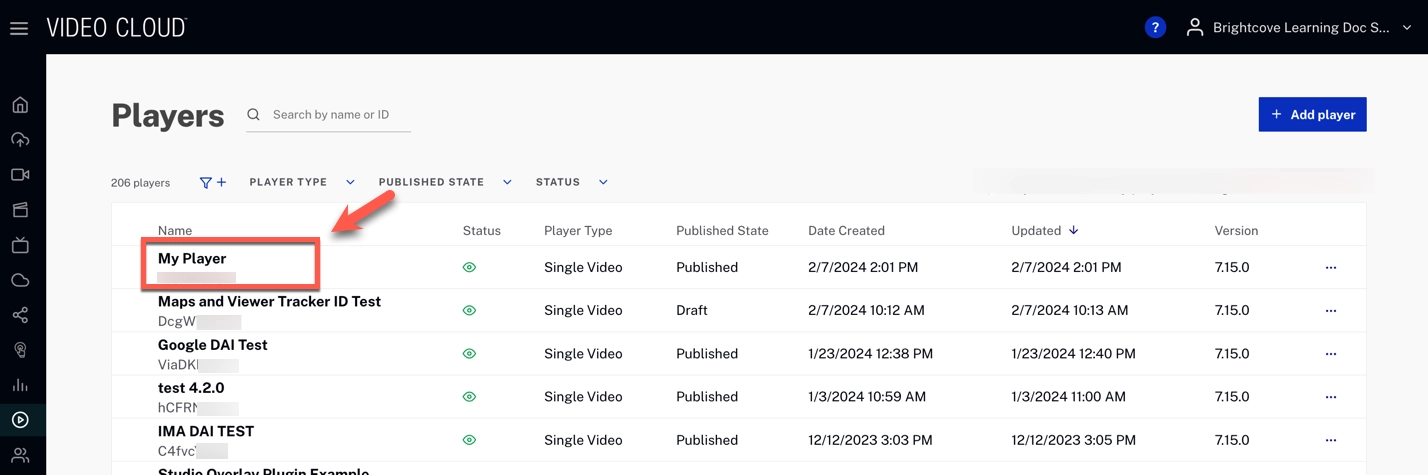Open the hamburger navigation menu
This screenshot has height=475, width=1428.
tap(19, 28)
